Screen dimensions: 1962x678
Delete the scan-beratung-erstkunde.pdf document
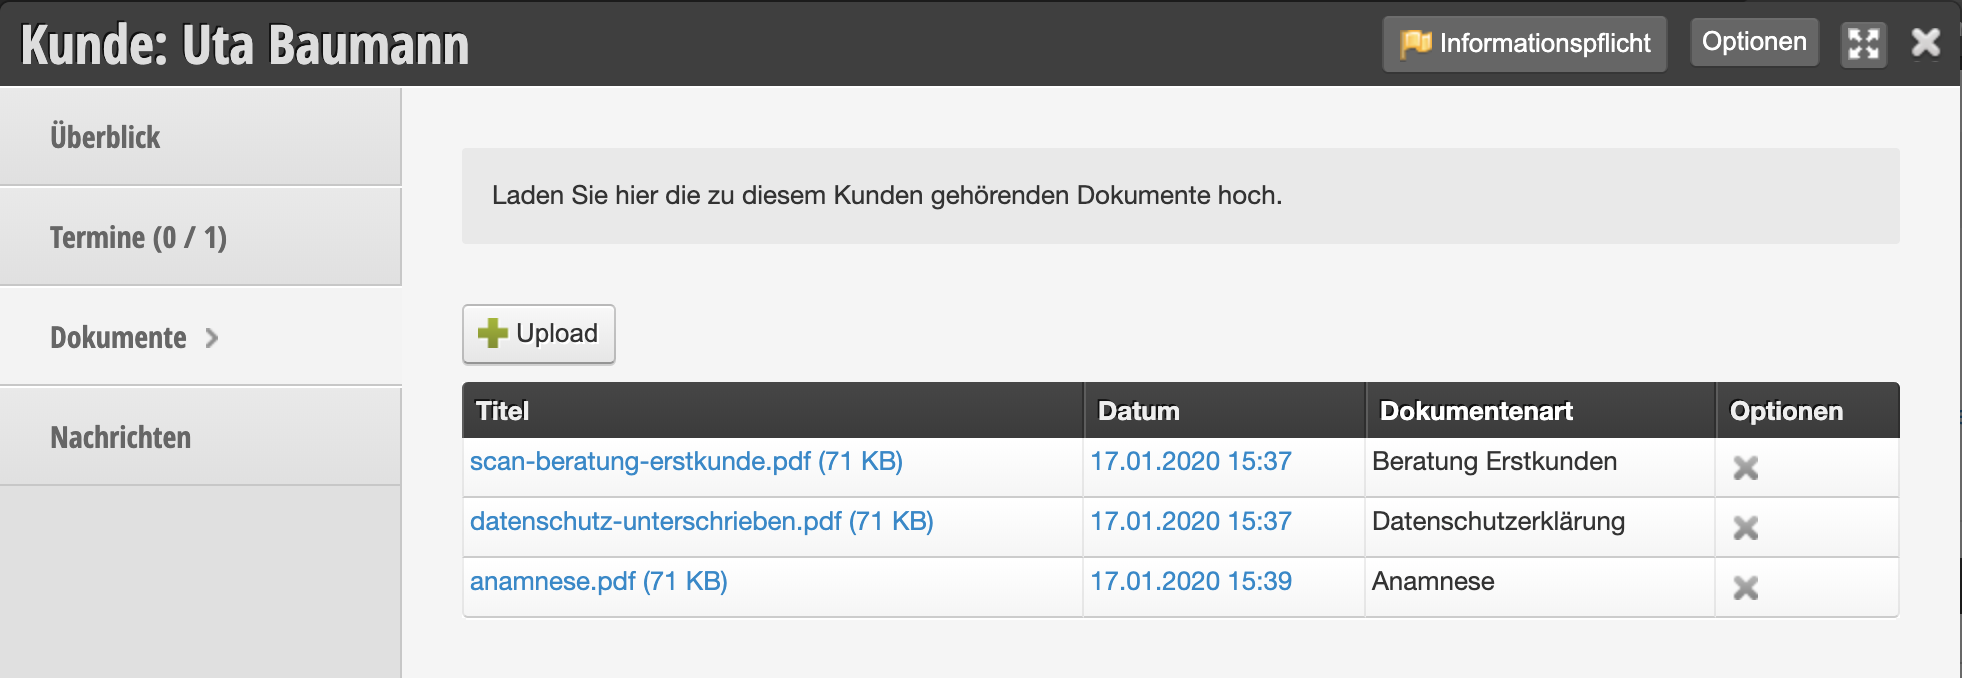click(1745, 468)
